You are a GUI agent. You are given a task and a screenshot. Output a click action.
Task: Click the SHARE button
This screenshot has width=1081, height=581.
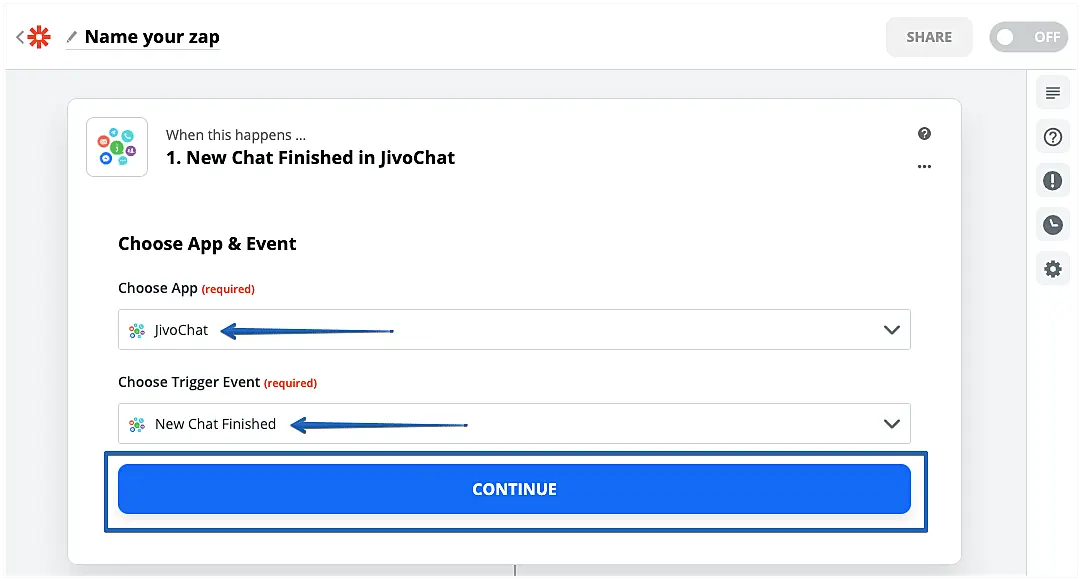929,37
